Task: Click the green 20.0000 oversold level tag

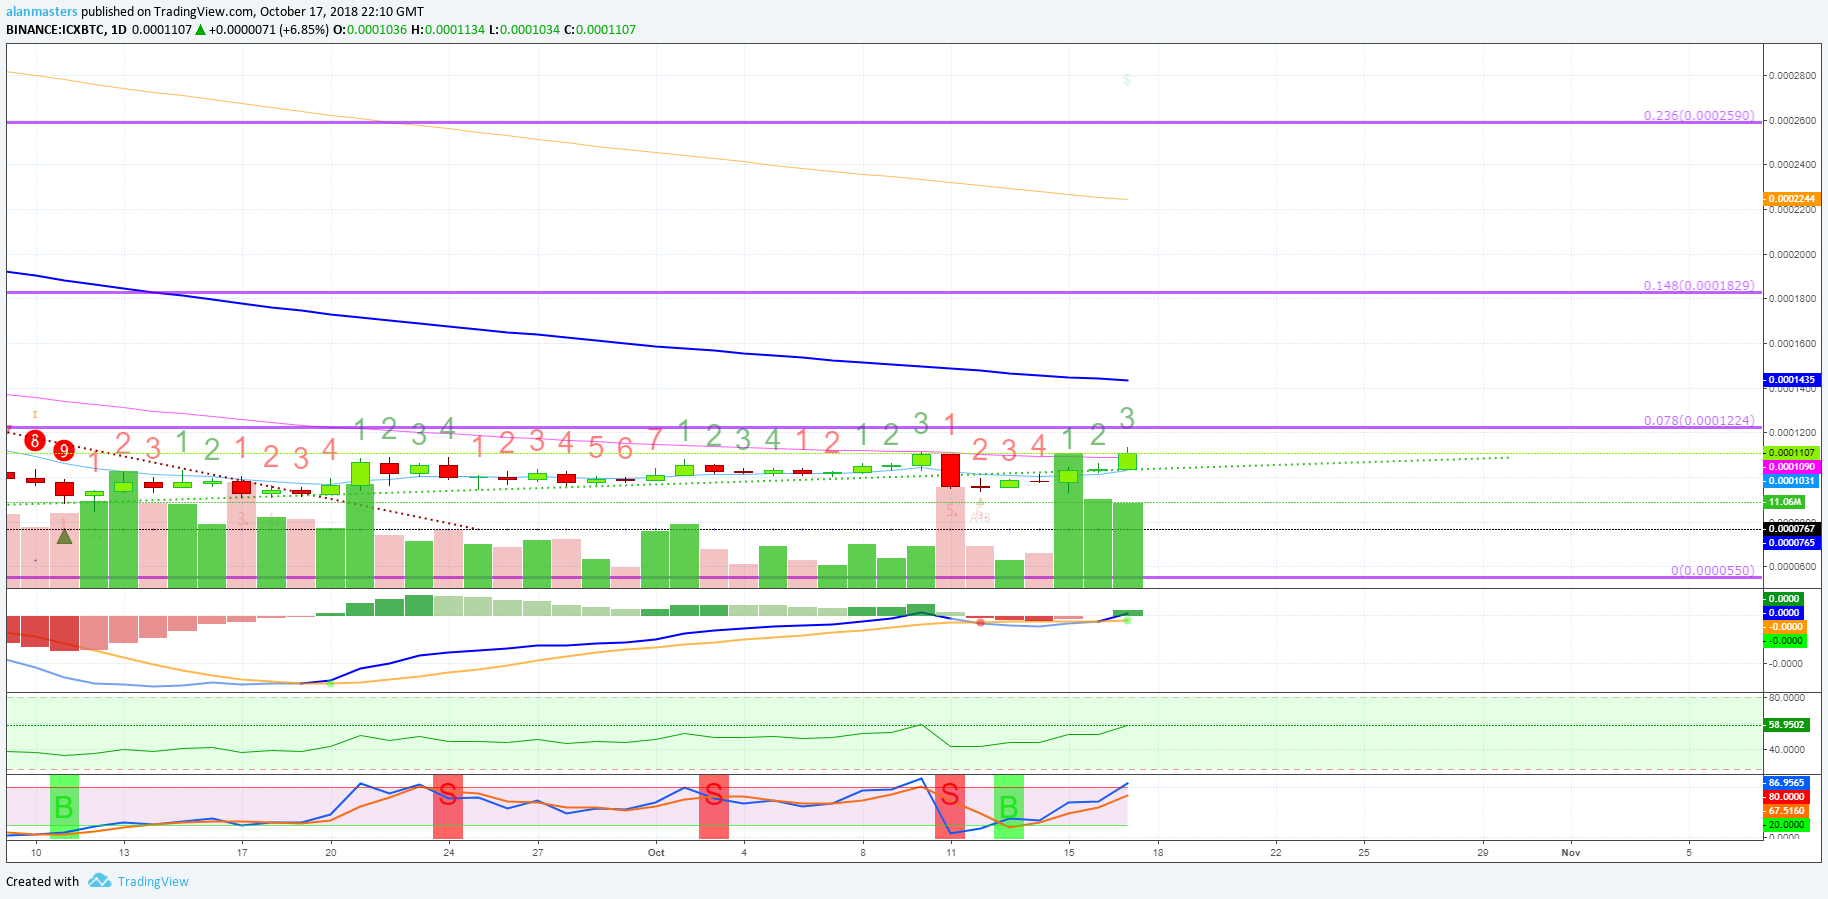Action: (x=1786, y=825)
